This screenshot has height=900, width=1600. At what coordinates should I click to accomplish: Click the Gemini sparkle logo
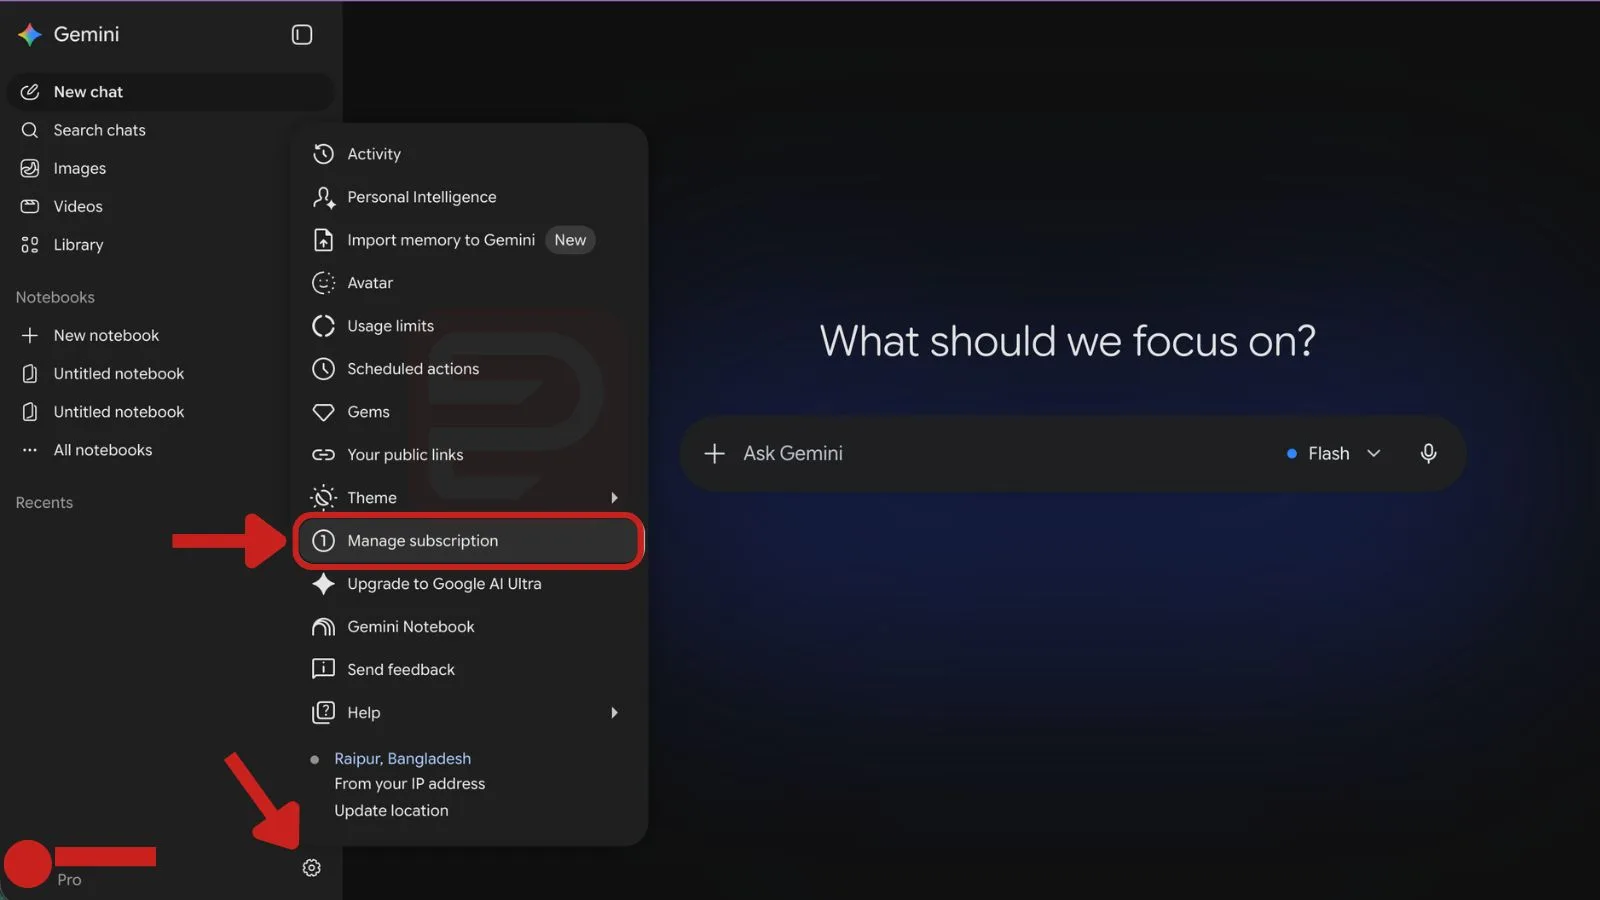29,34
